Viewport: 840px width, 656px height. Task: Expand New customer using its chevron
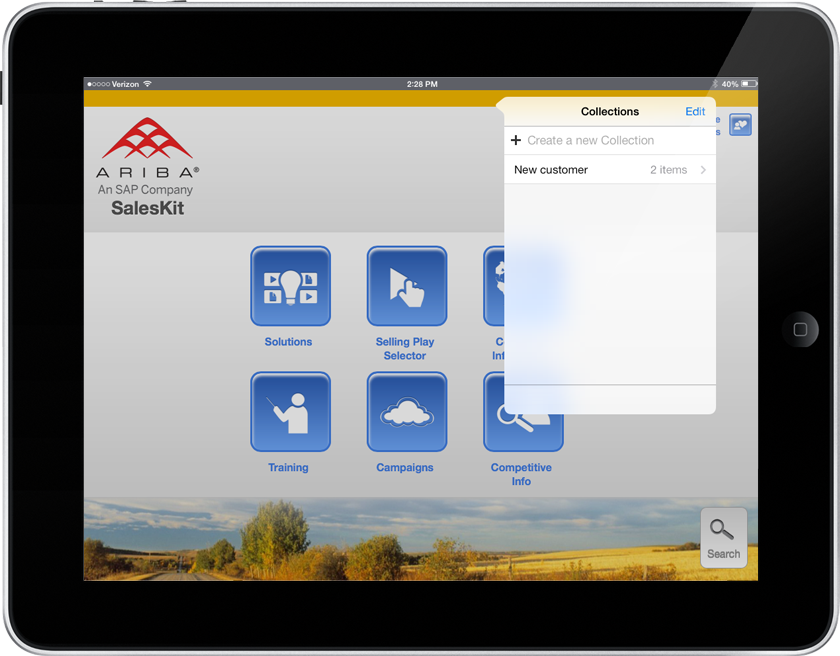(703, 170)
